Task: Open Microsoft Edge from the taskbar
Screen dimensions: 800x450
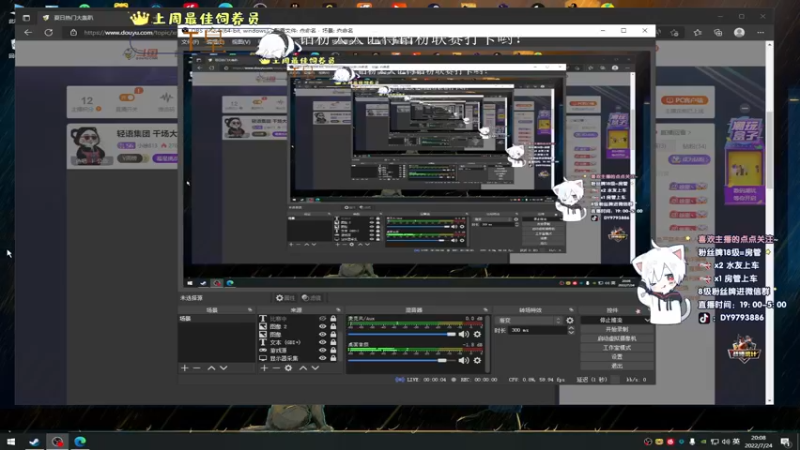Action: pos(80,441)
